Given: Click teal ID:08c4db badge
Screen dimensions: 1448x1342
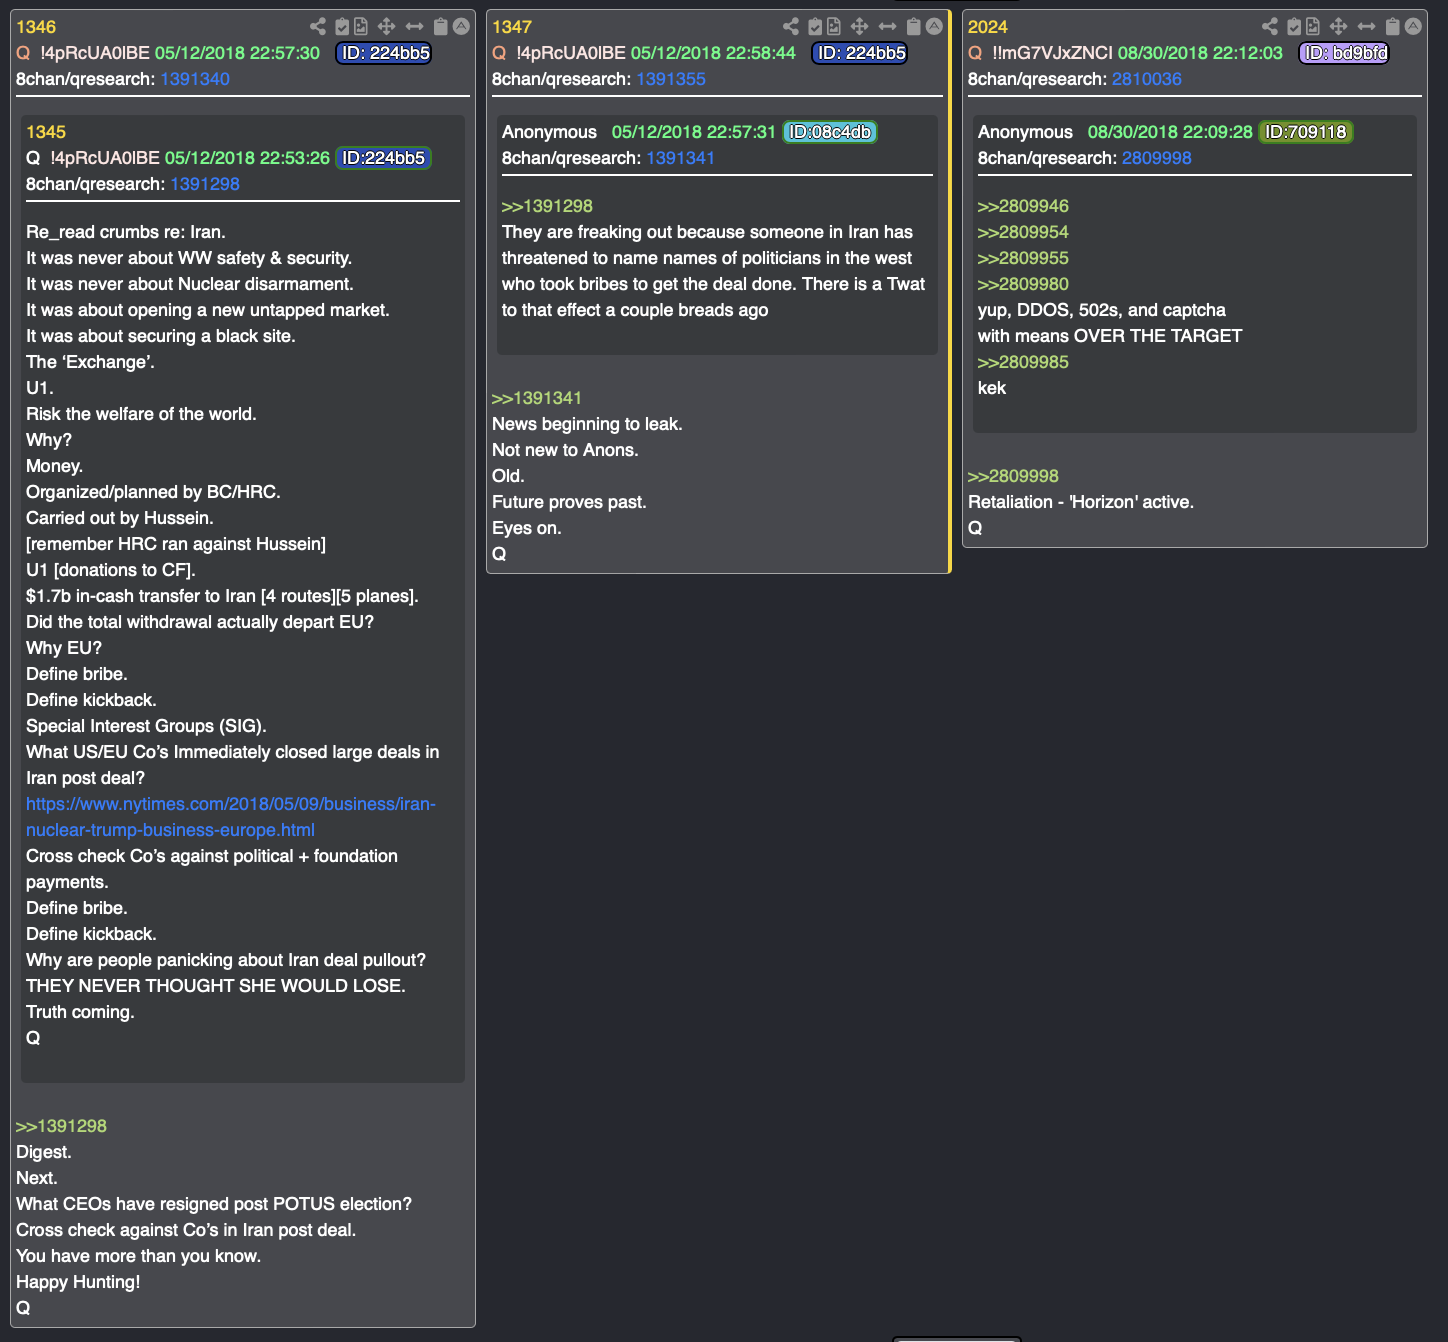Looking at the screenshot, I should pos(830,132).
